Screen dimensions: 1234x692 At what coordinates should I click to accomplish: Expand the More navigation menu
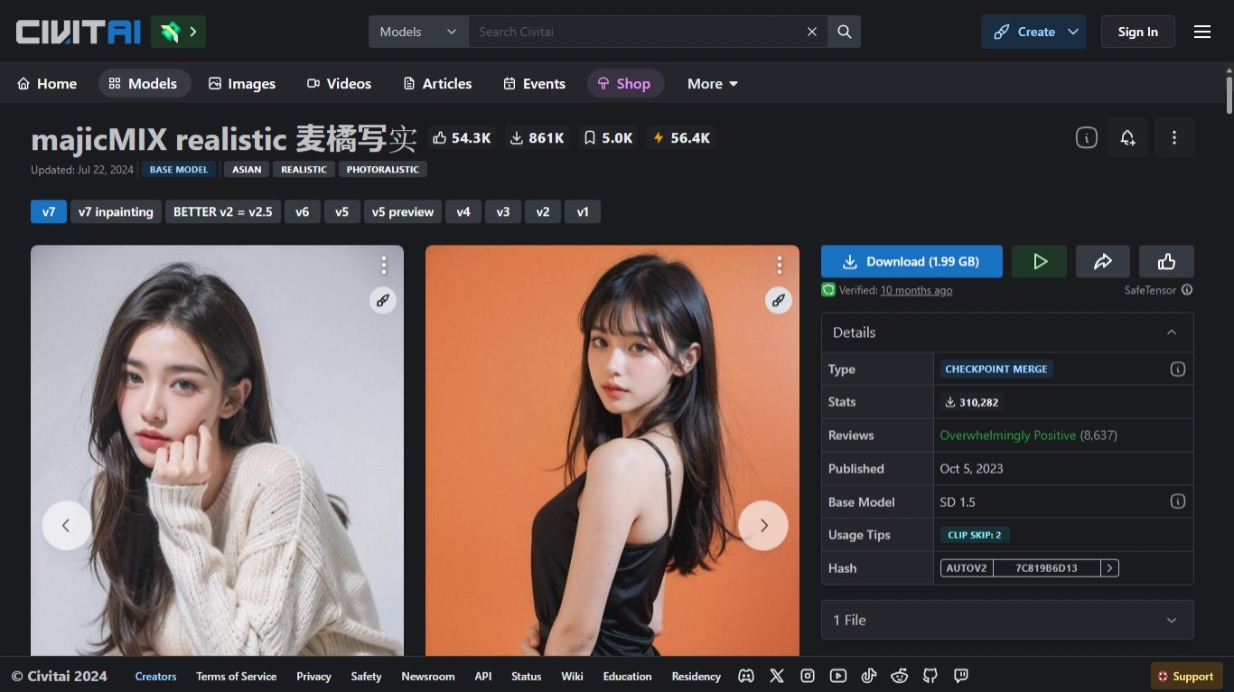tap(712, 84)
